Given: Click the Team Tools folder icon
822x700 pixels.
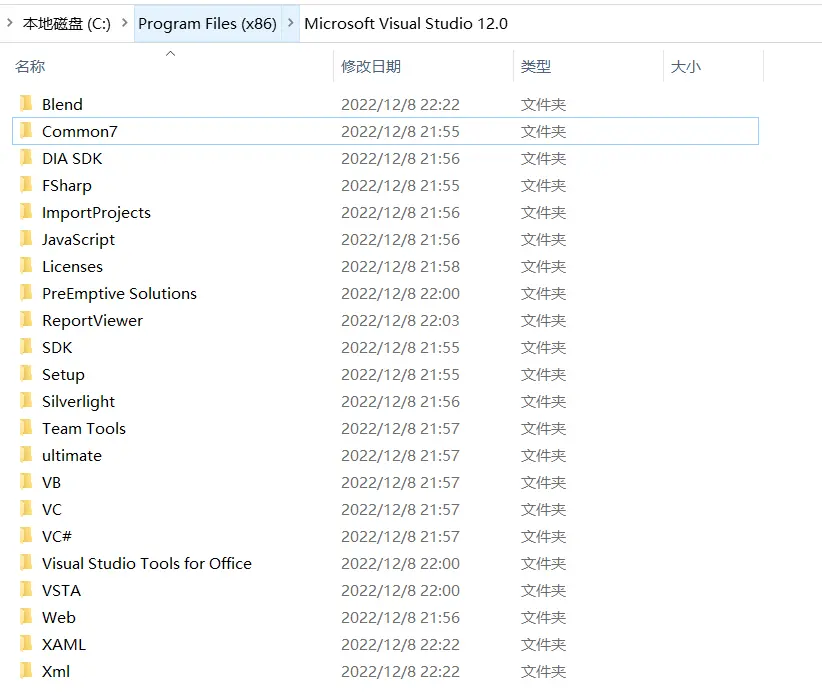Looking at the screenshot, I should click(x=26, y=427).
